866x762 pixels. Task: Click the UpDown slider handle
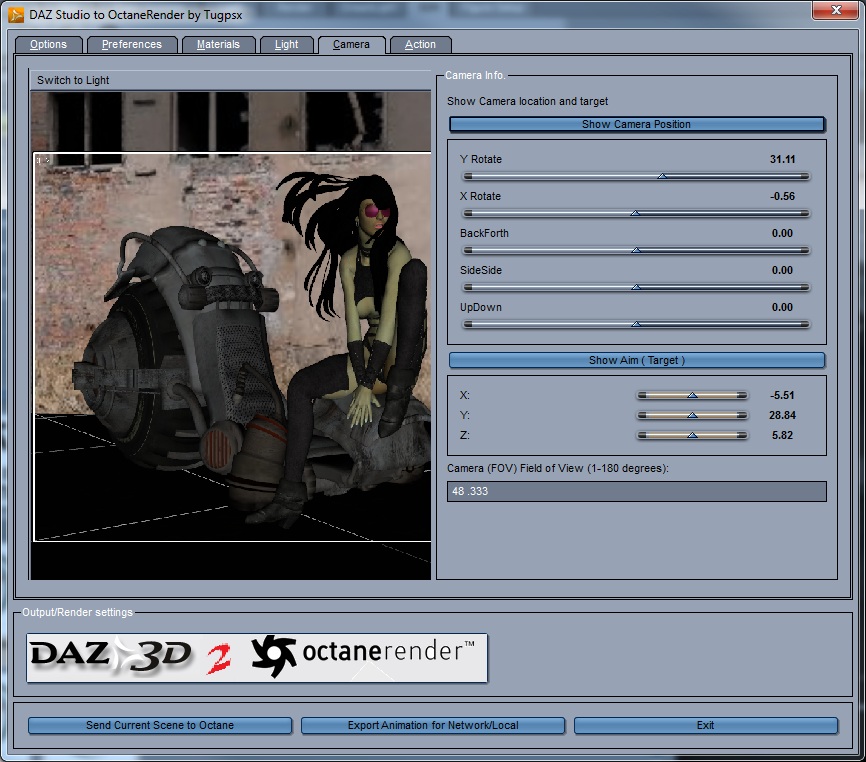coord(636,324)
